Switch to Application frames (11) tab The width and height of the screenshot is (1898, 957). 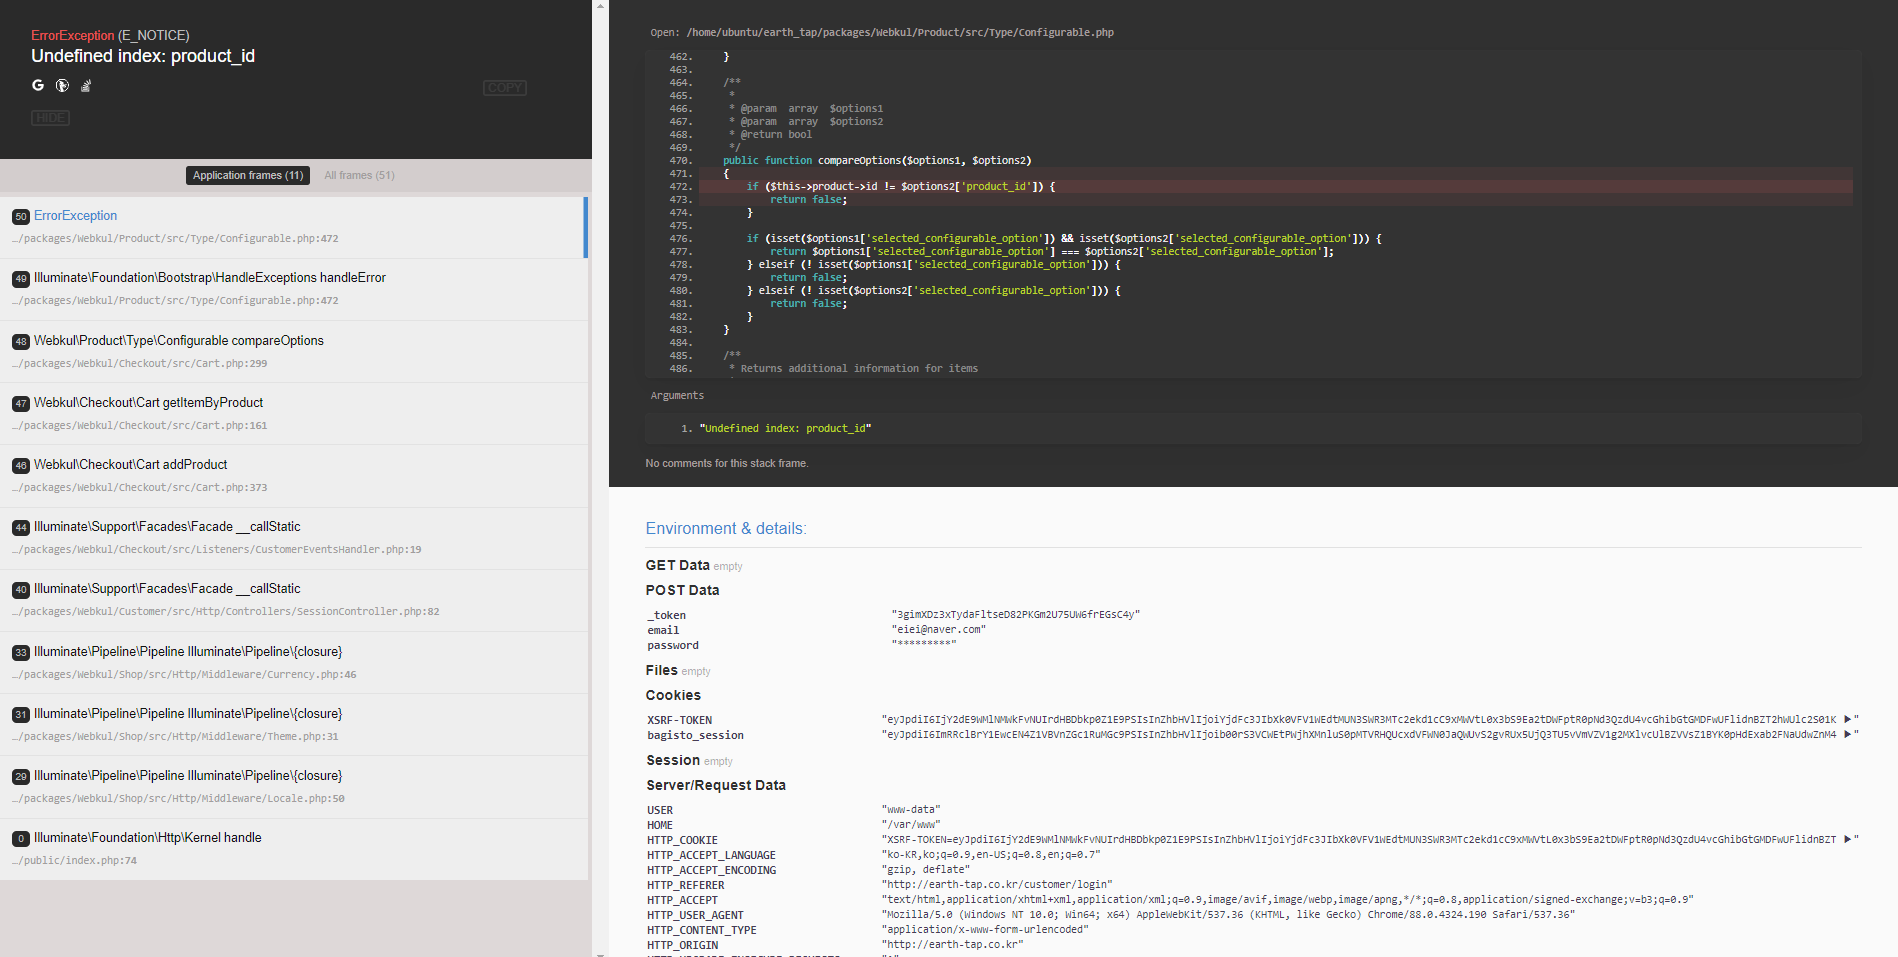(248, 175)
